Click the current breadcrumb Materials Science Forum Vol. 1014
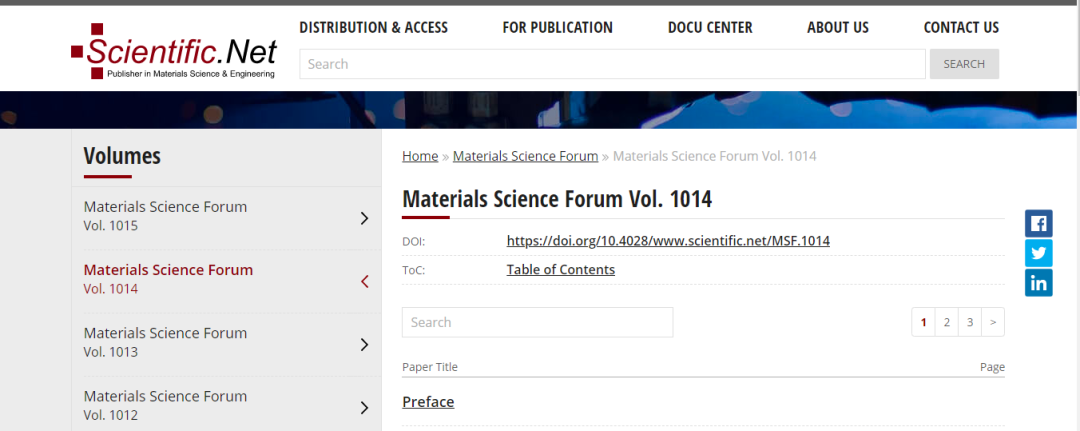 click(x=715, y=156)
